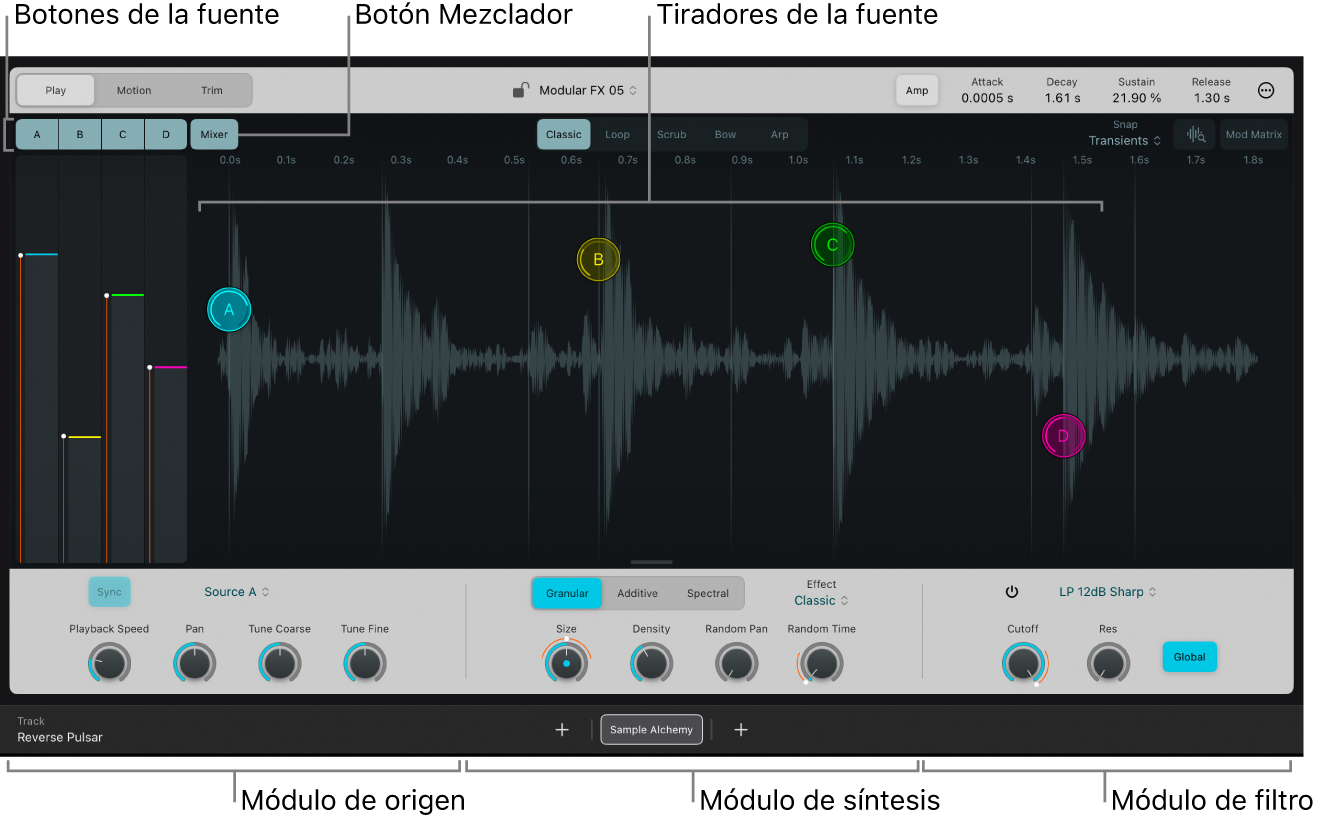The height and width of the screenshot is (819, 1330).
Task: Click the preset lock icon
Action: (520, 90)
